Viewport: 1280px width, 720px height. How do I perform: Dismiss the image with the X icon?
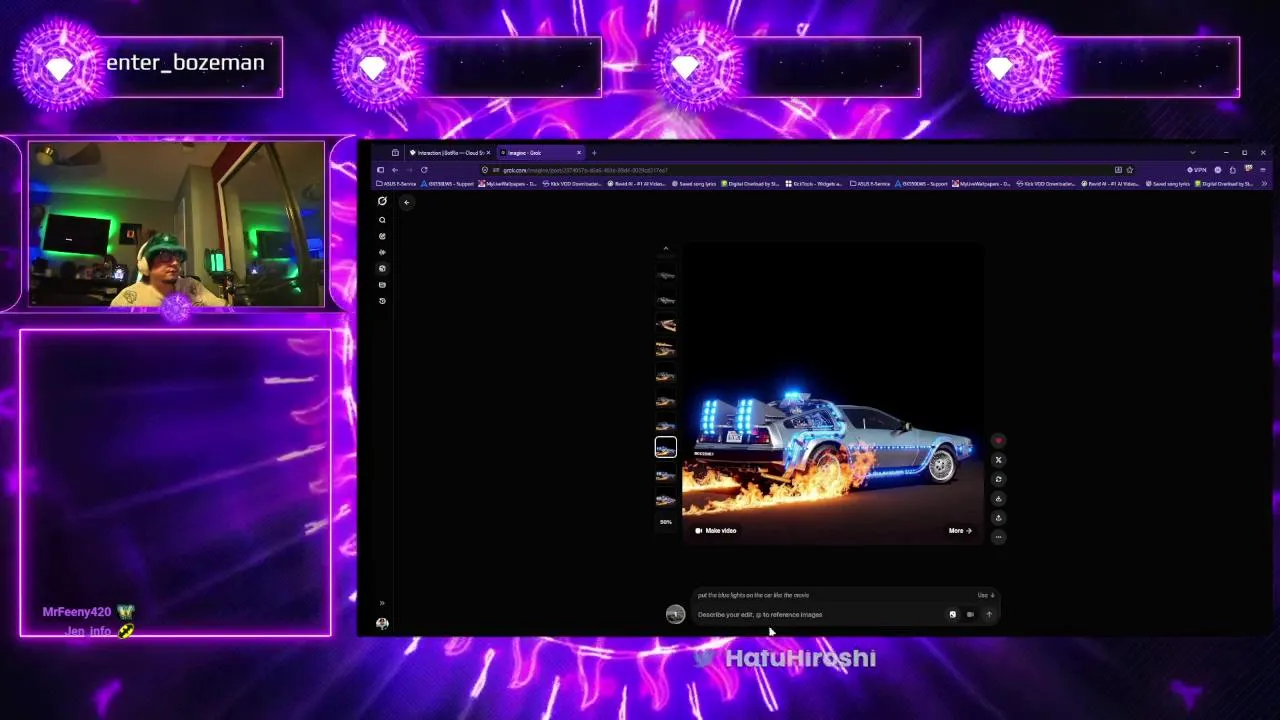pyautogui.click(x=998, y=460)
